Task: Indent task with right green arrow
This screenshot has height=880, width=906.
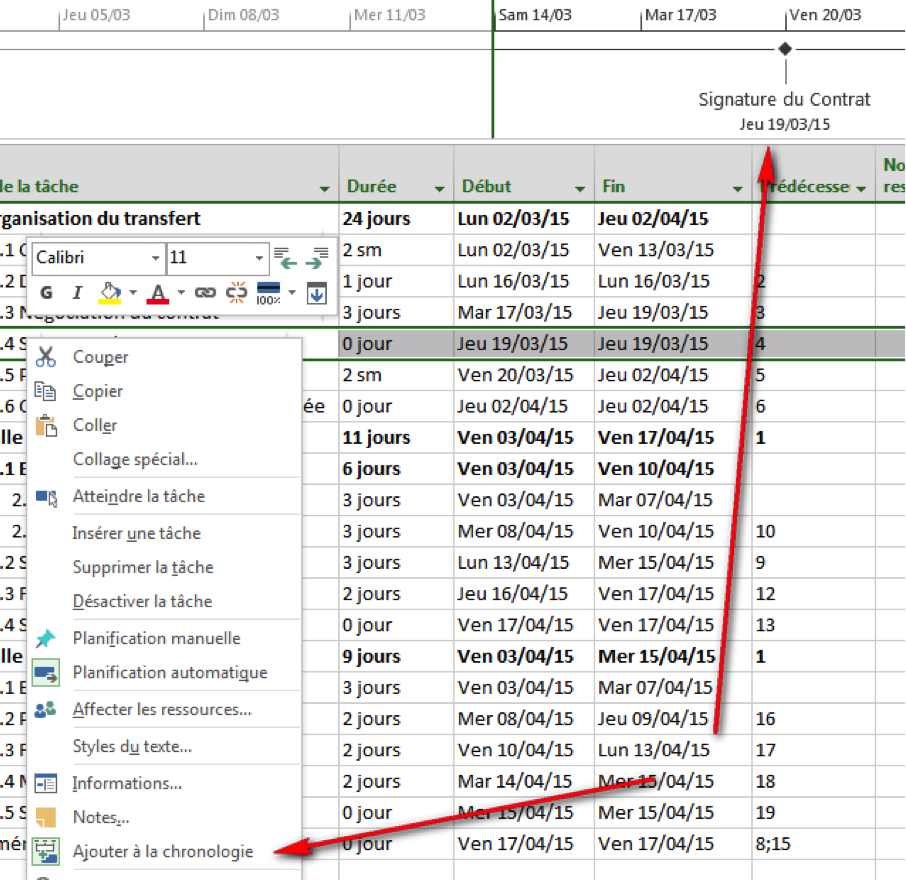Action: [x=317, y=258]
